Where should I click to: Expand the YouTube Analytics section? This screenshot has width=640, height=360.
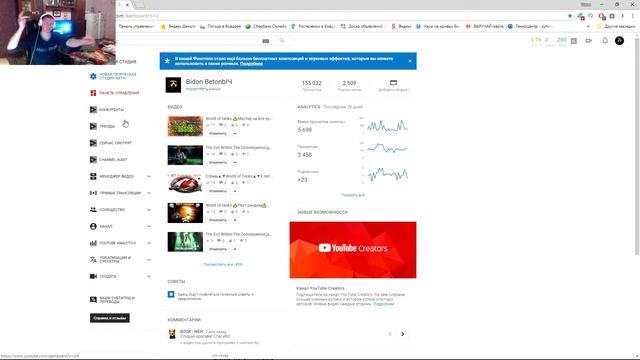coord(149,243)
